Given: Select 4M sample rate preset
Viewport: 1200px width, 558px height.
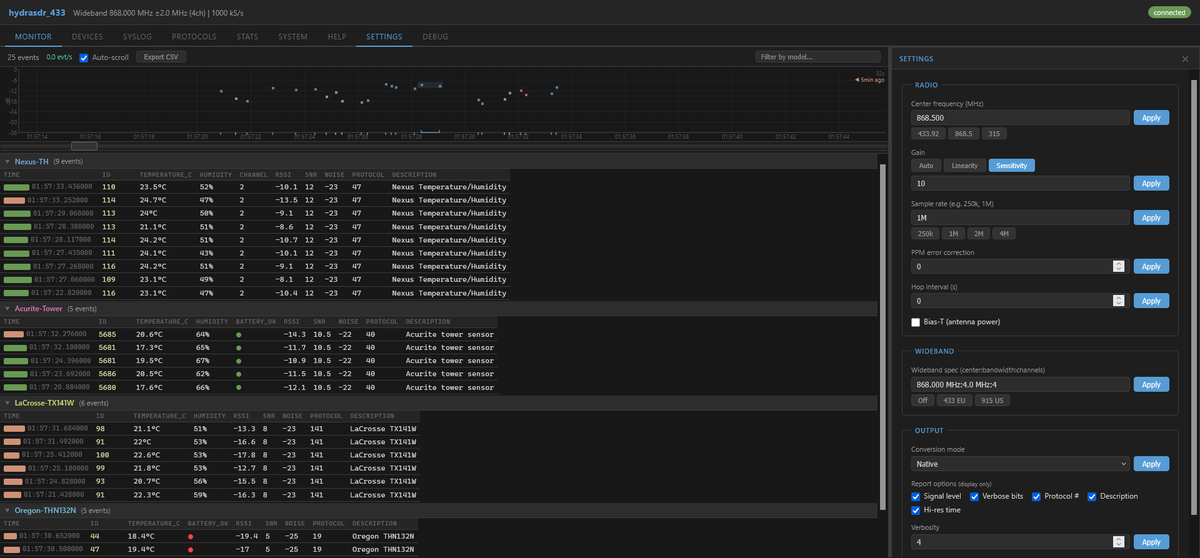Looking at the screenshot, I should tap(1004, 233).
